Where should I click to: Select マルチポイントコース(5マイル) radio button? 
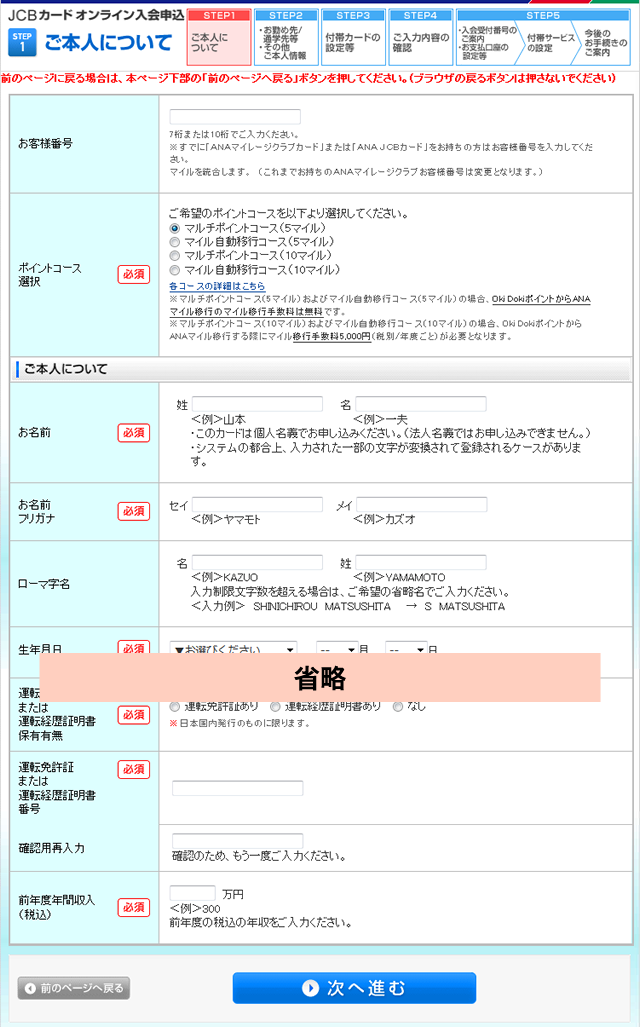[x=174, y=229]
